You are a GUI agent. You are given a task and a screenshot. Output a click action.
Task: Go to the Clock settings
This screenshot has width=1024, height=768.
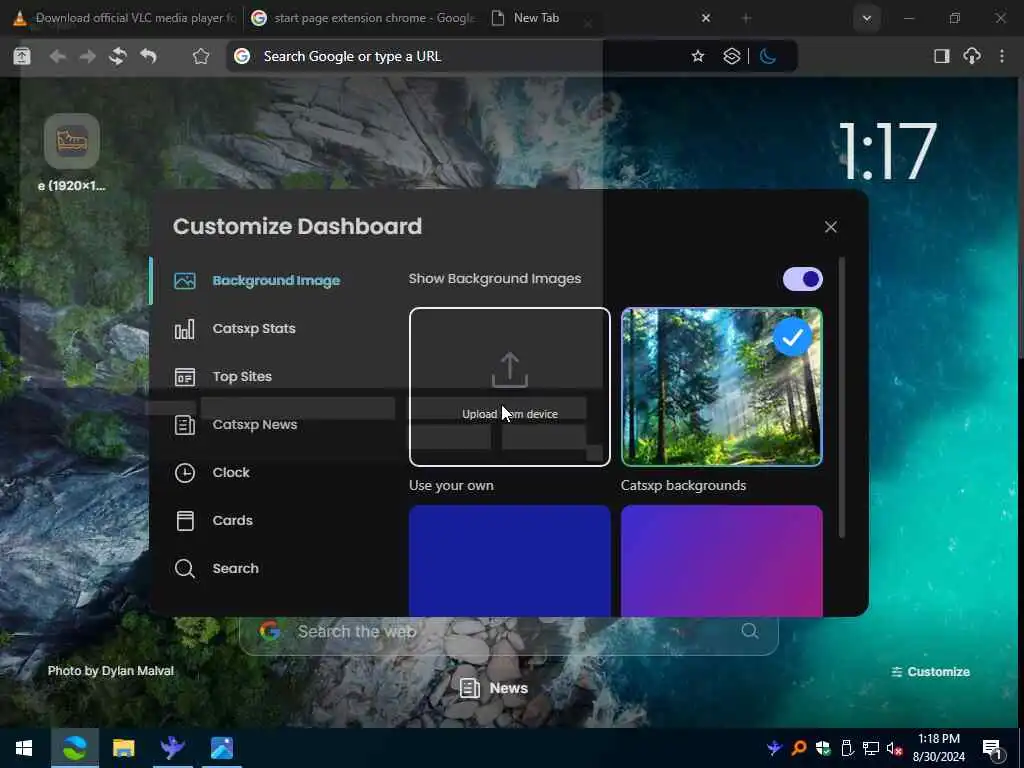(x=212, y=473)
